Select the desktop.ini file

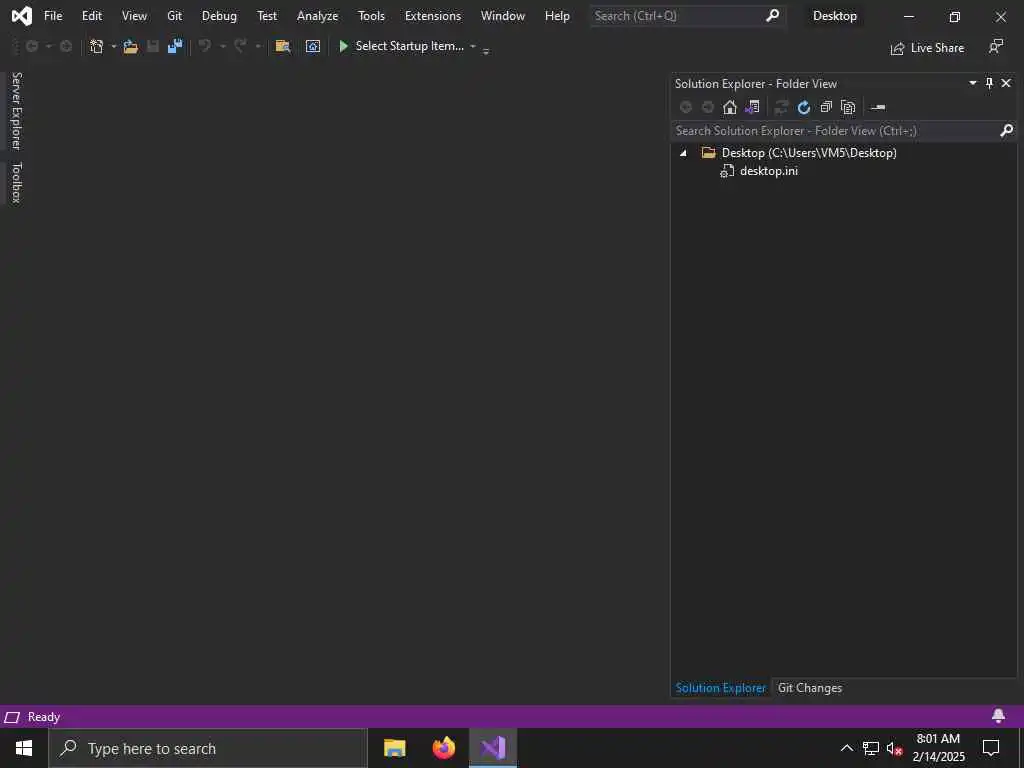coord(769,171)
